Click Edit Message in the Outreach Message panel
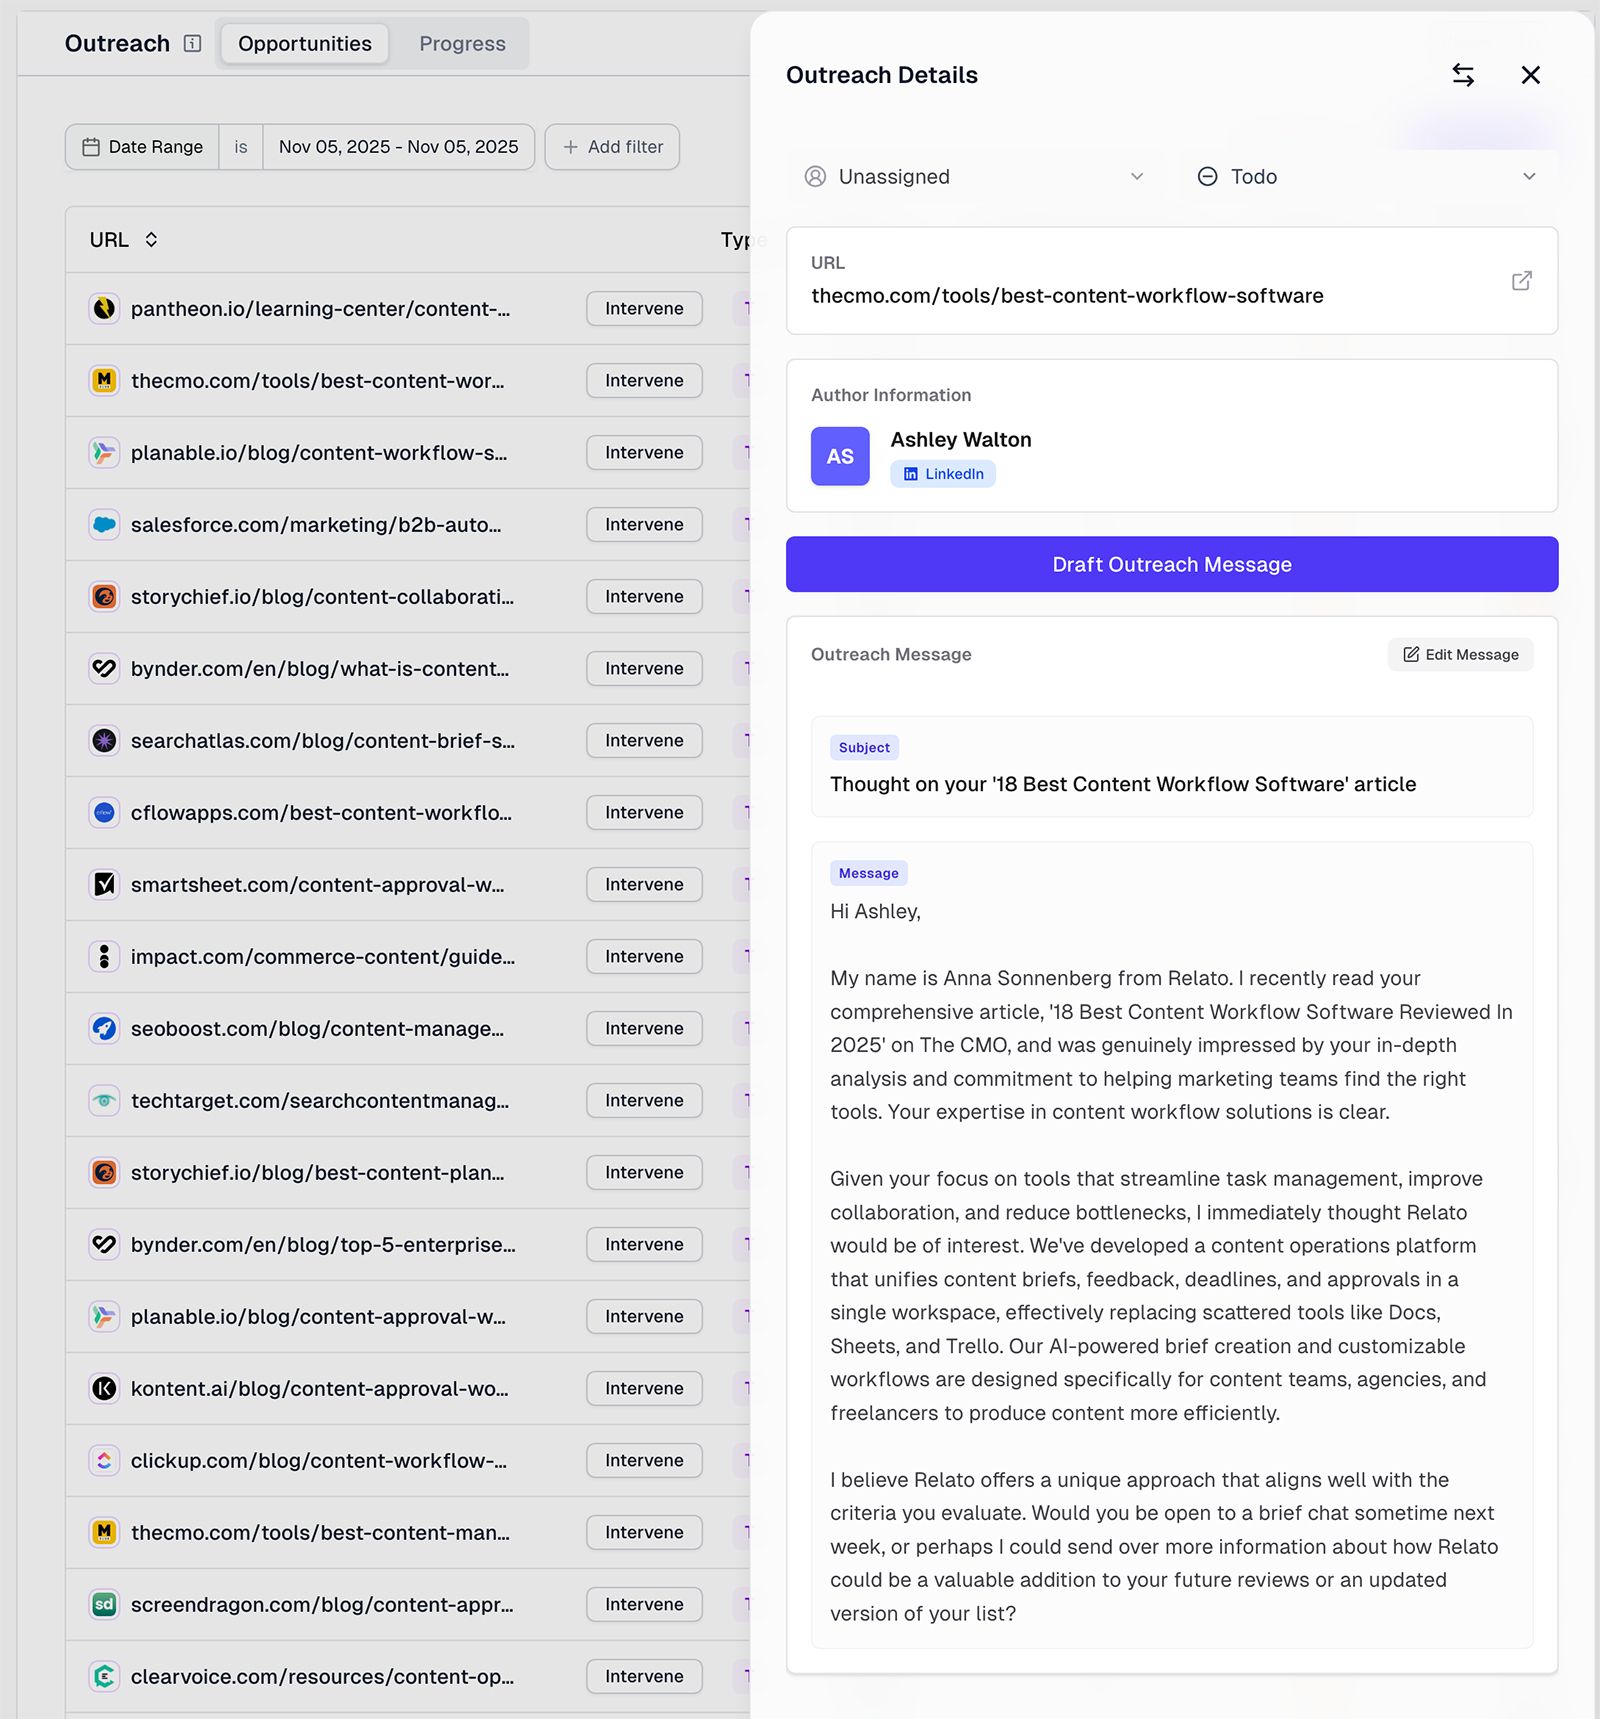Viewport: 1600px width, 1719px height. pos(1459,654)
